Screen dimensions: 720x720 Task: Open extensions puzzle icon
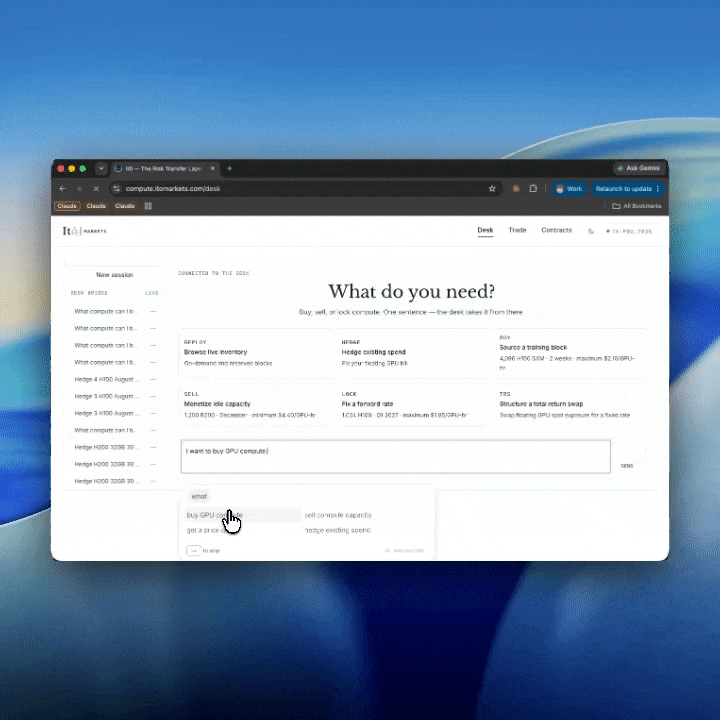click(533, 189)
